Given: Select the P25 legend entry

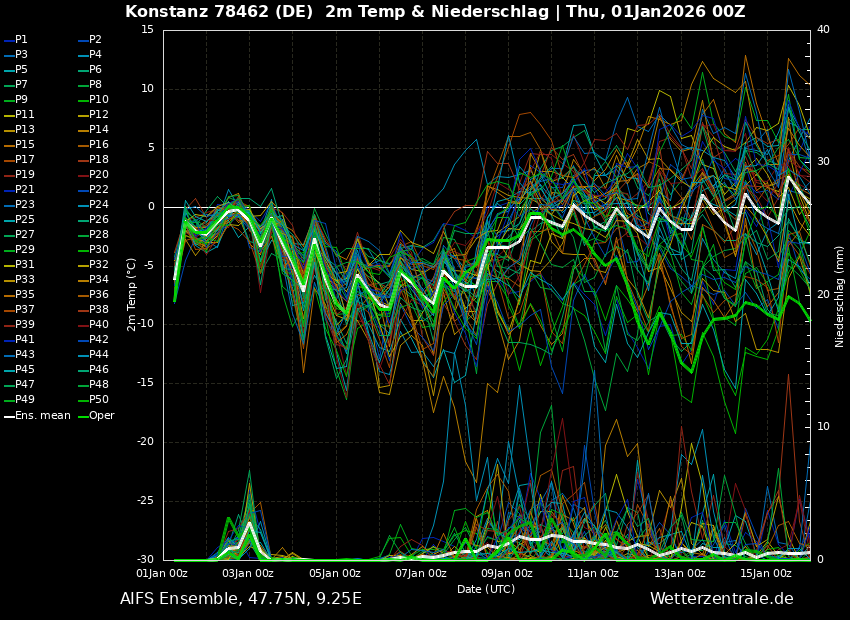Looking at the screenshot, I should pos(24,220).
